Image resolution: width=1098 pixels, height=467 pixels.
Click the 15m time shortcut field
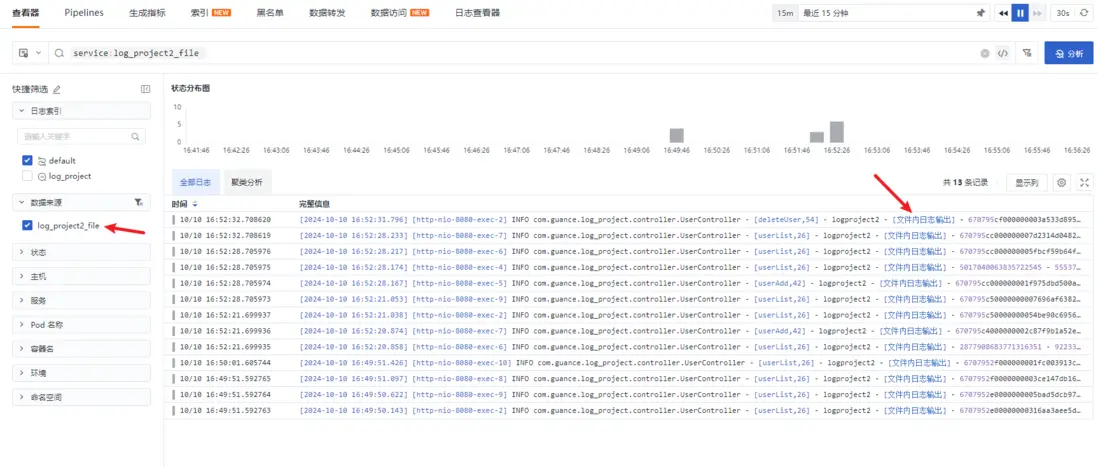pos(785,13)
